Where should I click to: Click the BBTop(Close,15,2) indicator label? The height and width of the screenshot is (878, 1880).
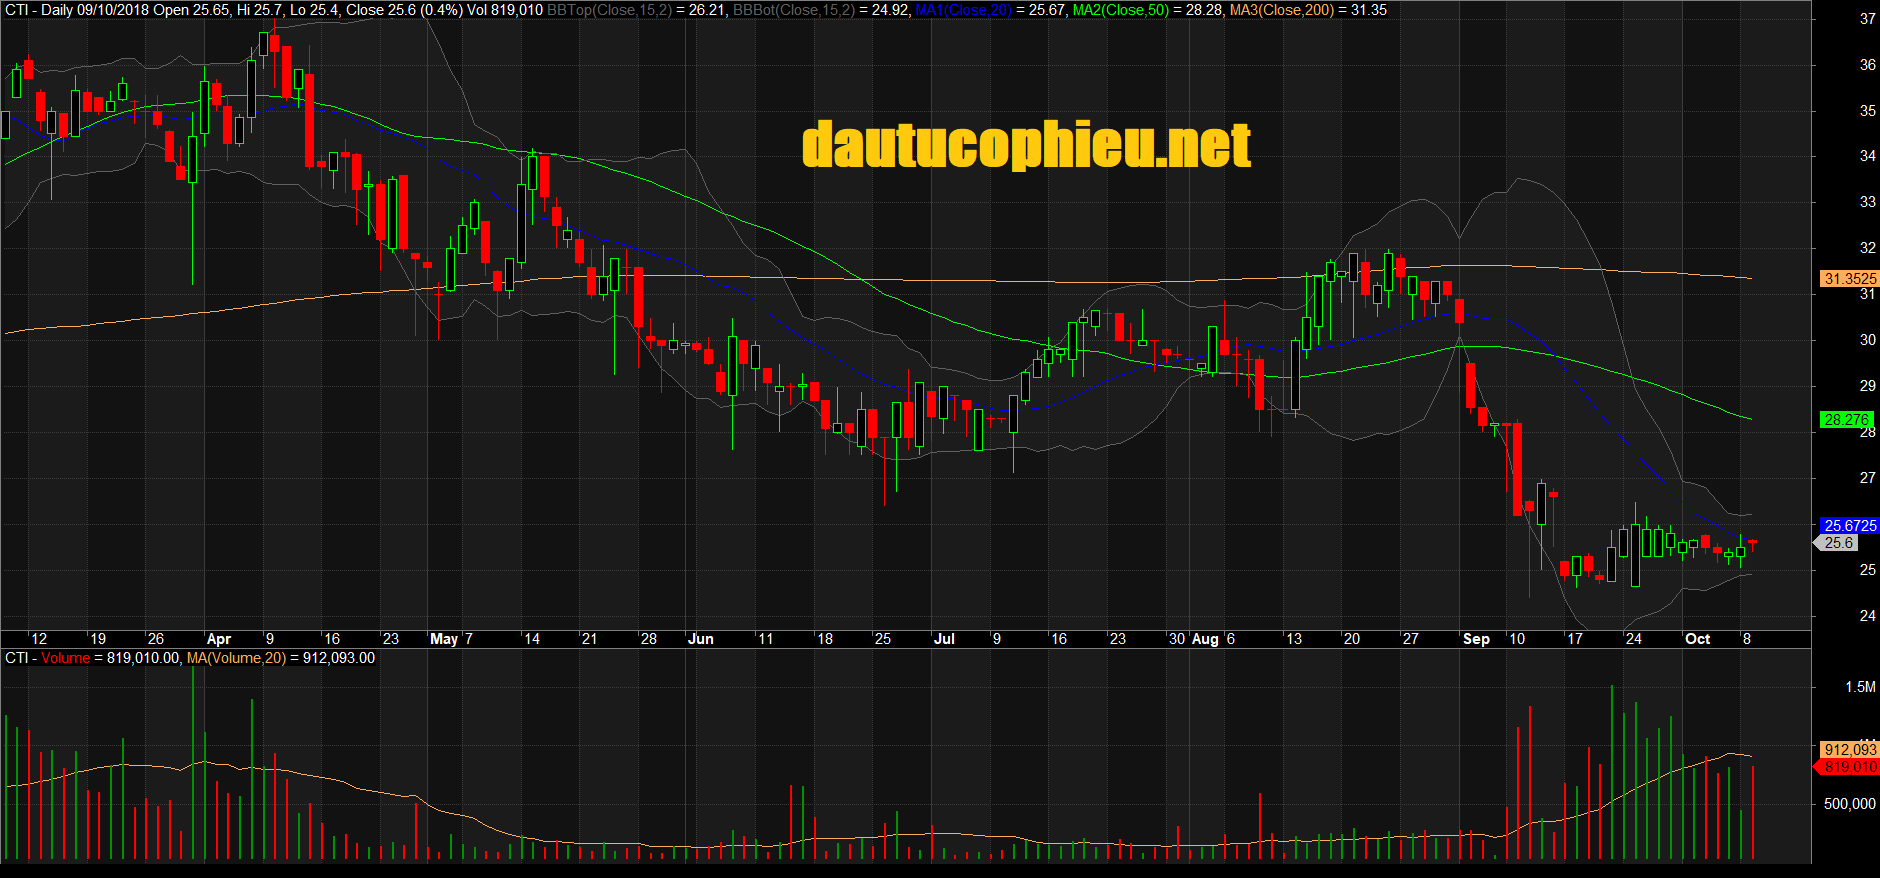pyautogui.click(x=609, y=10)
